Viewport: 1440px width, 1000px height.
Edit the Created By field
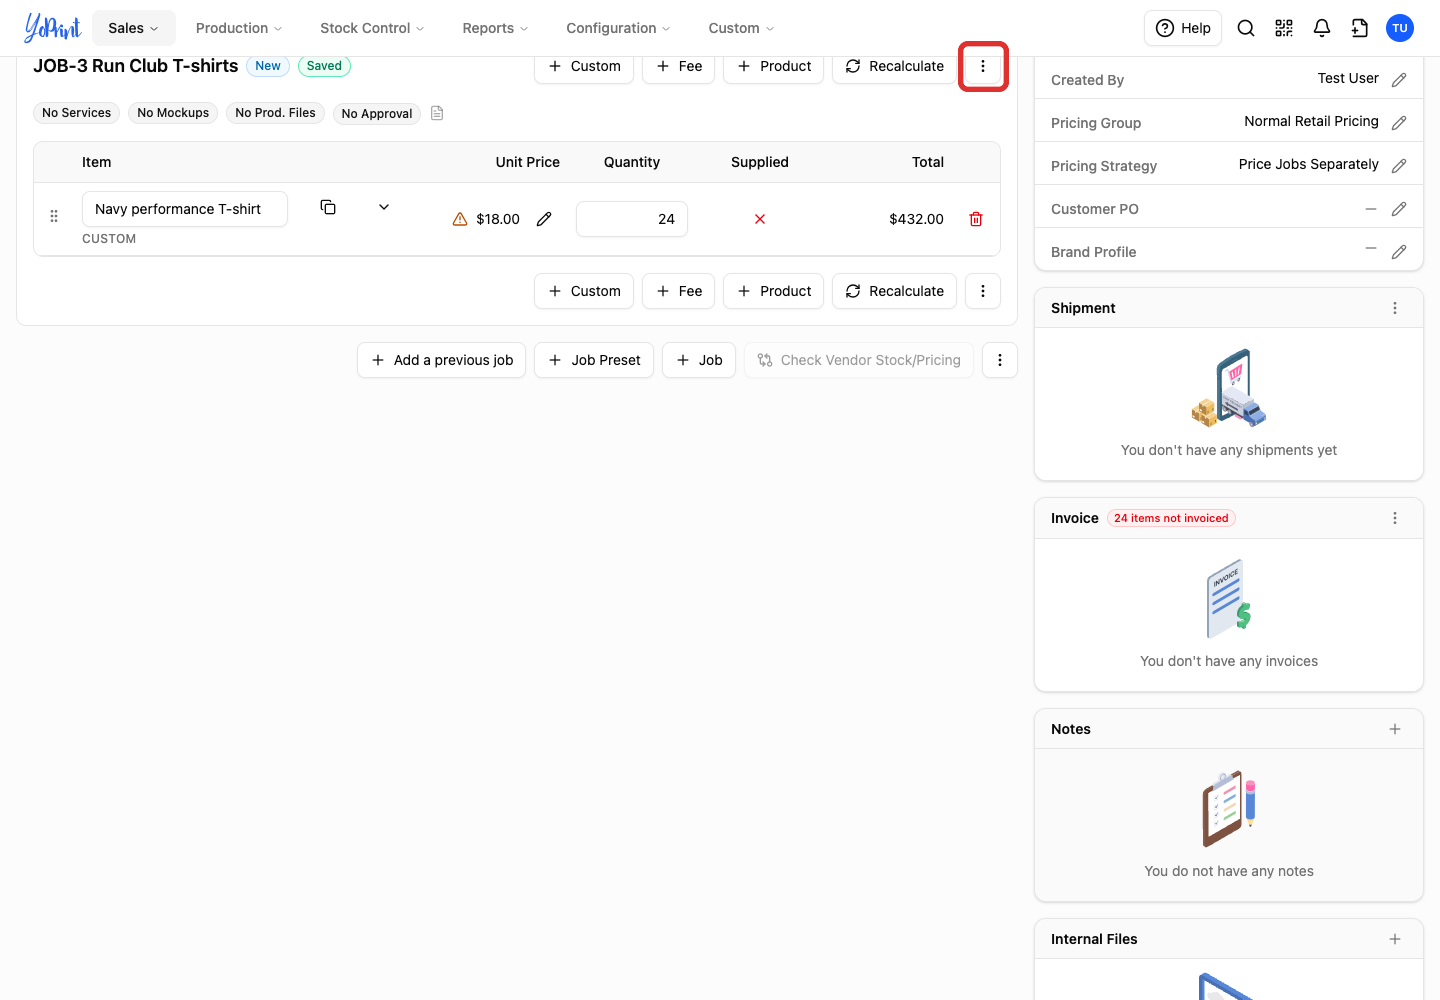(x=1399, y=80)
